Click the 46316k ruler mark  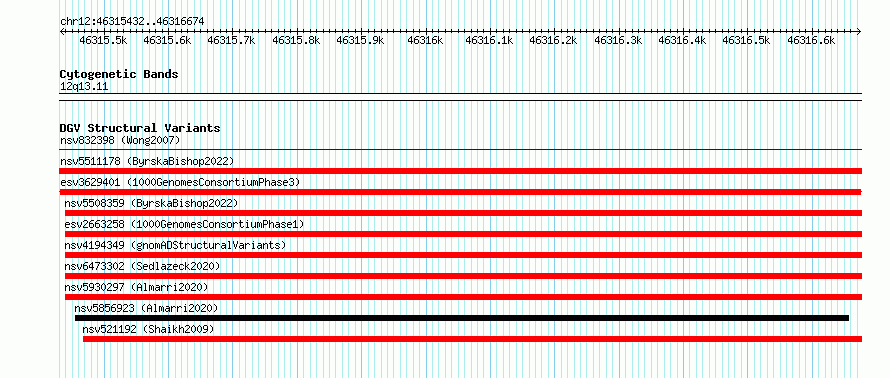(425, 40)
